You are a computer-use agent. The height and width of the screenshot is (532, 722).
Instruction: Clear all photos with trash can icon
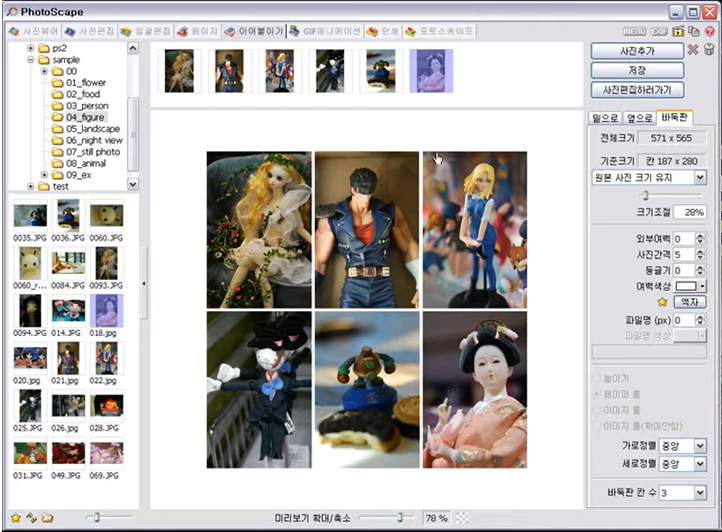709,49
